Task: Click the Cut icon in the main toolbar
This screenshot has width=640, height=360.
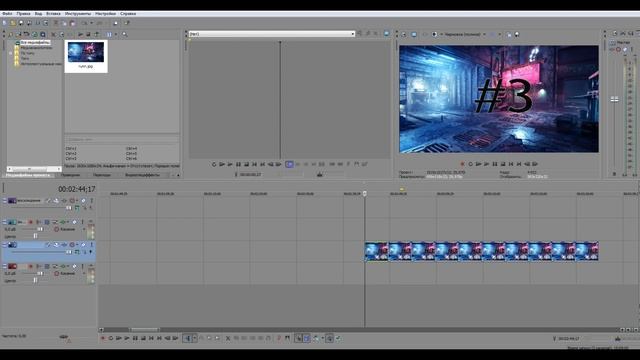Action: [56, 23]
